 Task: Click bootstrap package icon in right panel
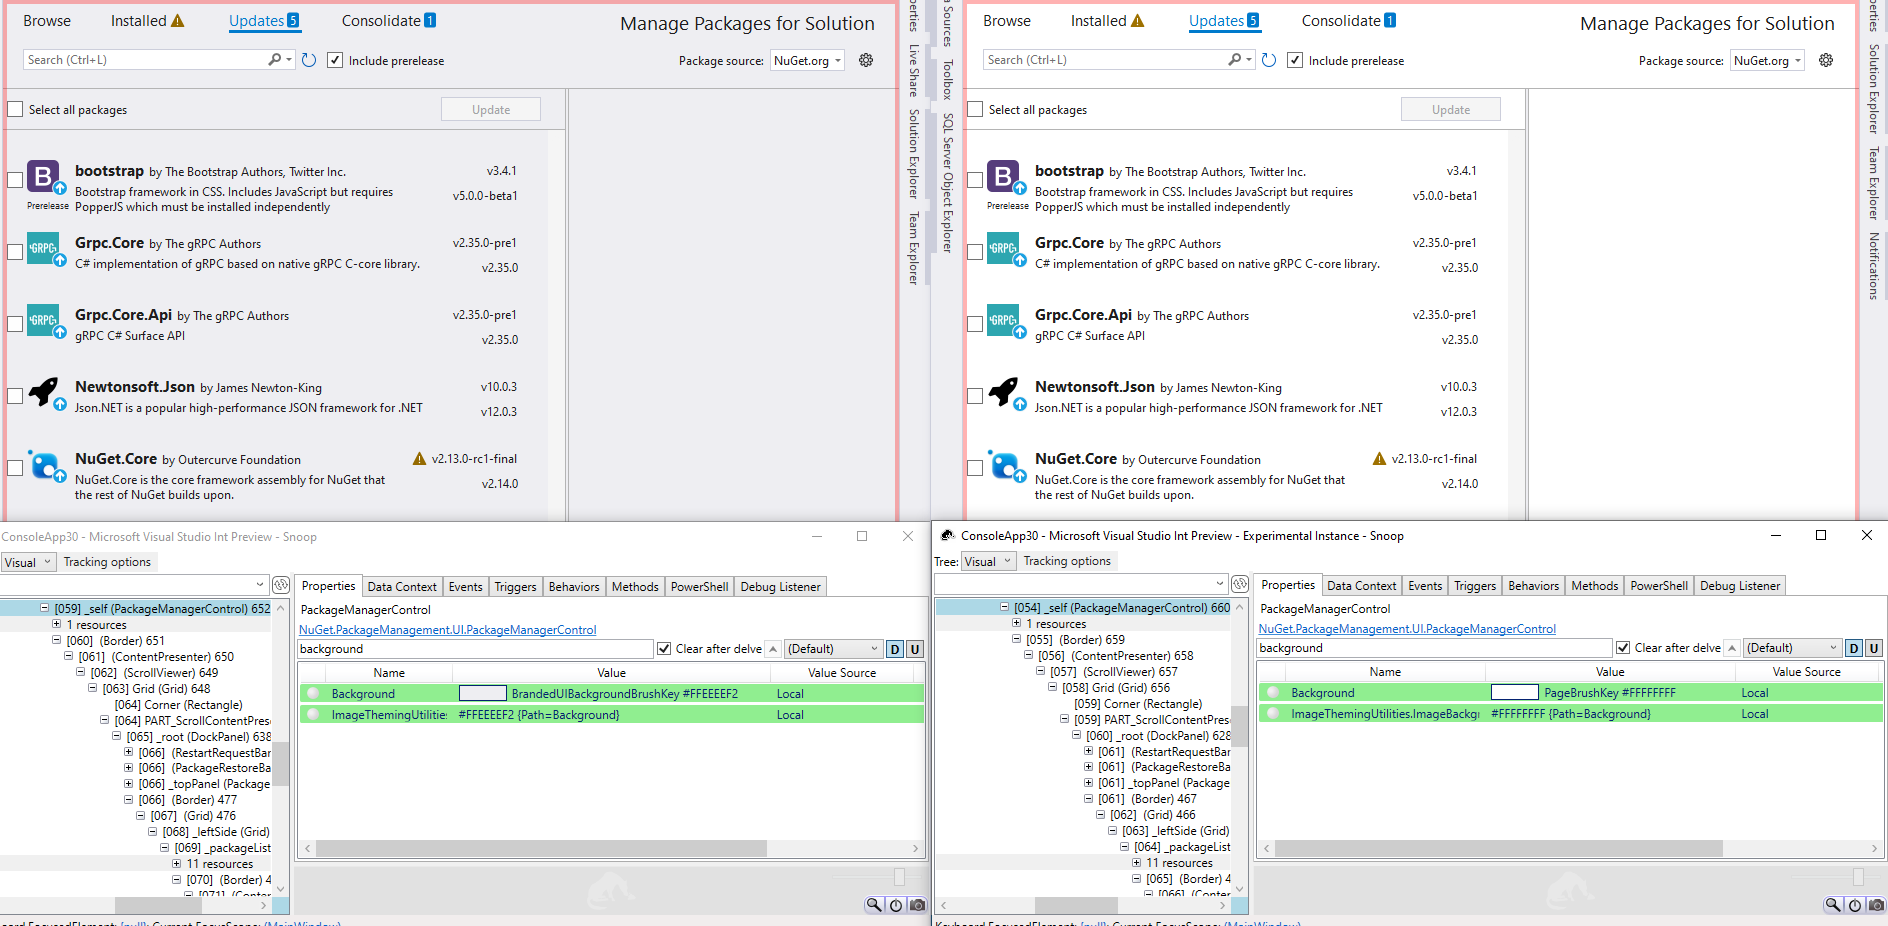coord(1005,178)
